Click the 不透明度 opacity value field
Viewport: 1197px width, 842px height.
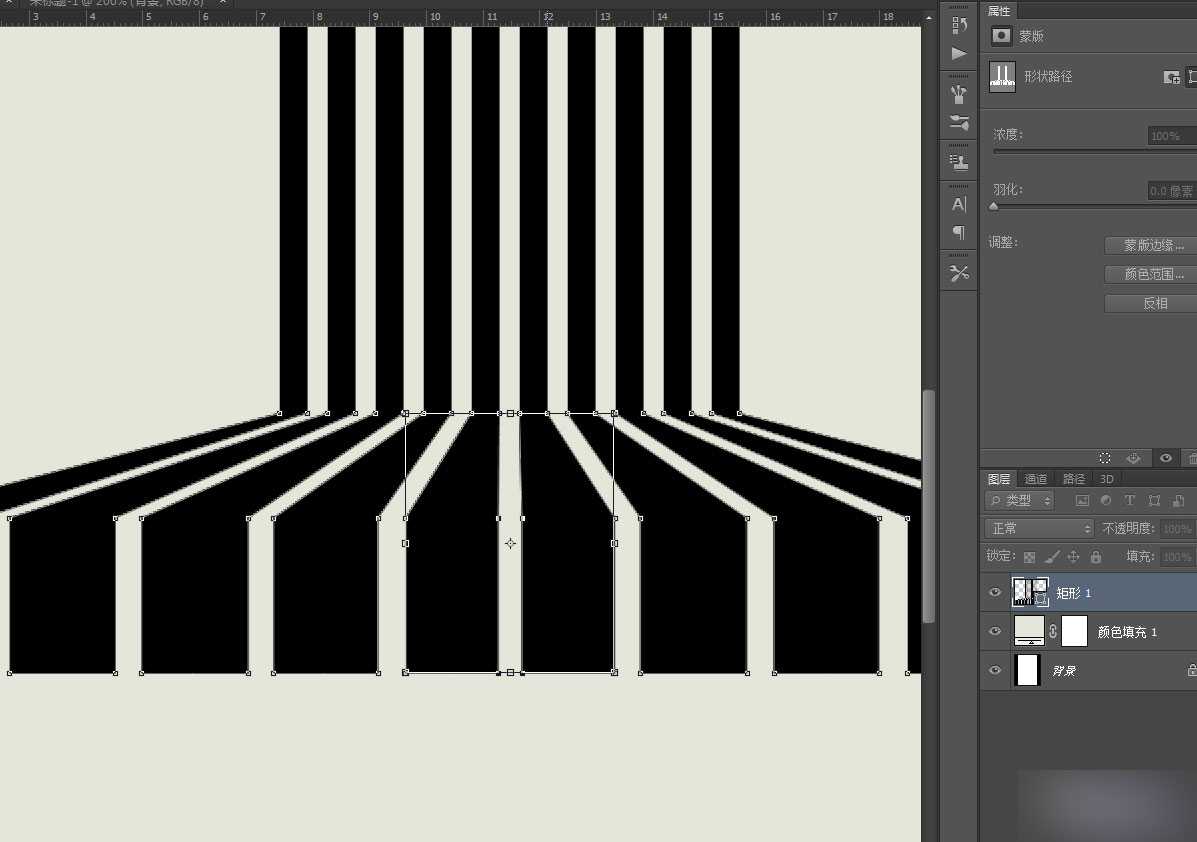(x=1178, y=528)
